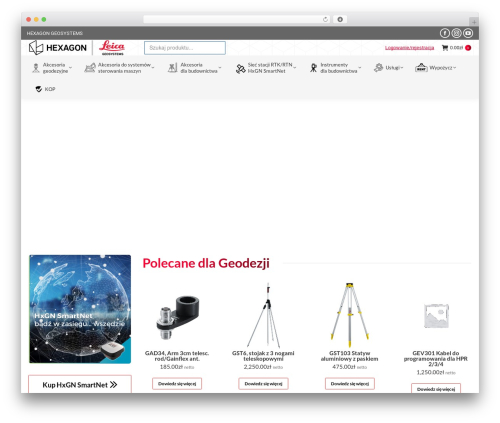Click the HxGN SmartNet satellite icon
Screen dimensions: 500x423
click(x=240, y=69)
